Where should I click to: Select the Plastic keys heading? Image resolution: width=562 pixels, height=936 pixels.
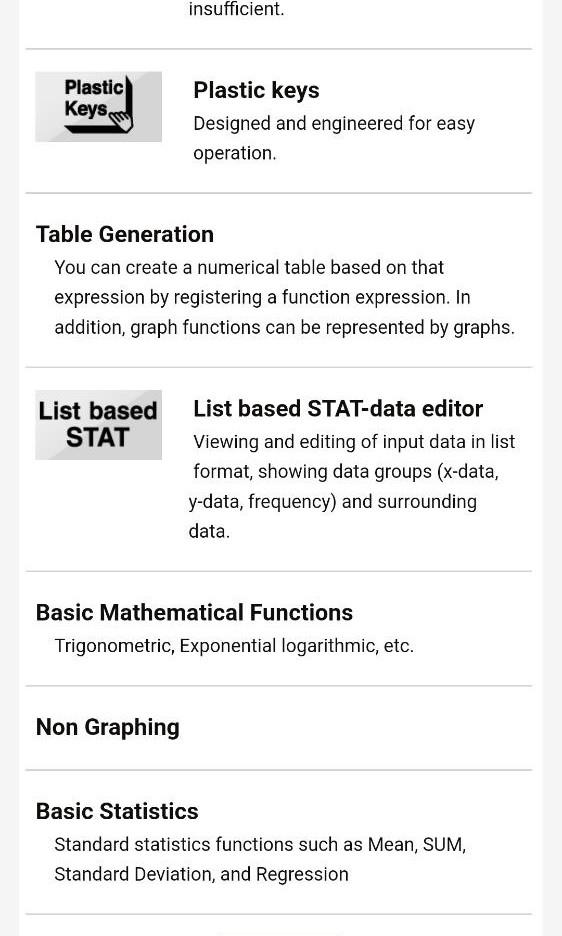pyautogui.click(x=256, y=91)
